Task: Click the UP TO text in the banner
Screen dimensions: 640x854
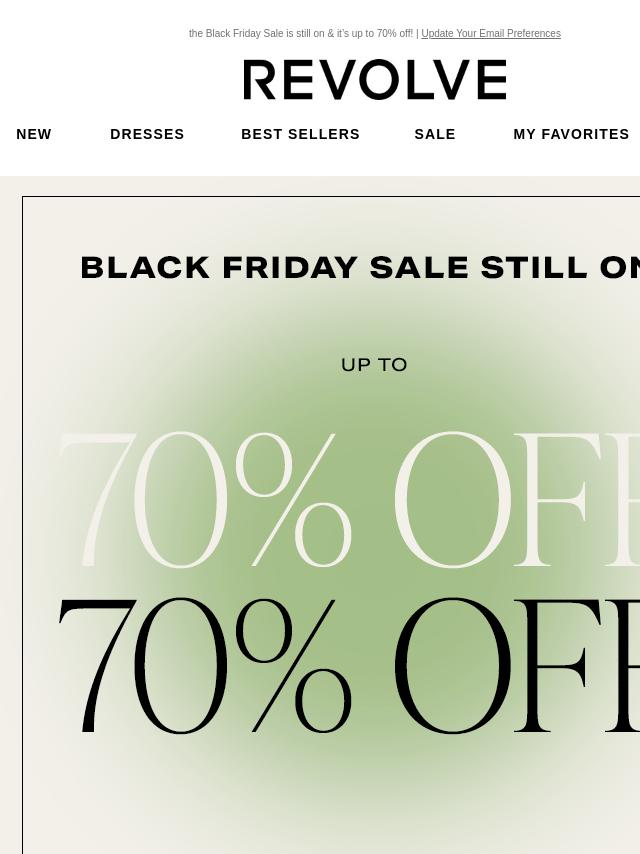Action: tap(374, 365)
